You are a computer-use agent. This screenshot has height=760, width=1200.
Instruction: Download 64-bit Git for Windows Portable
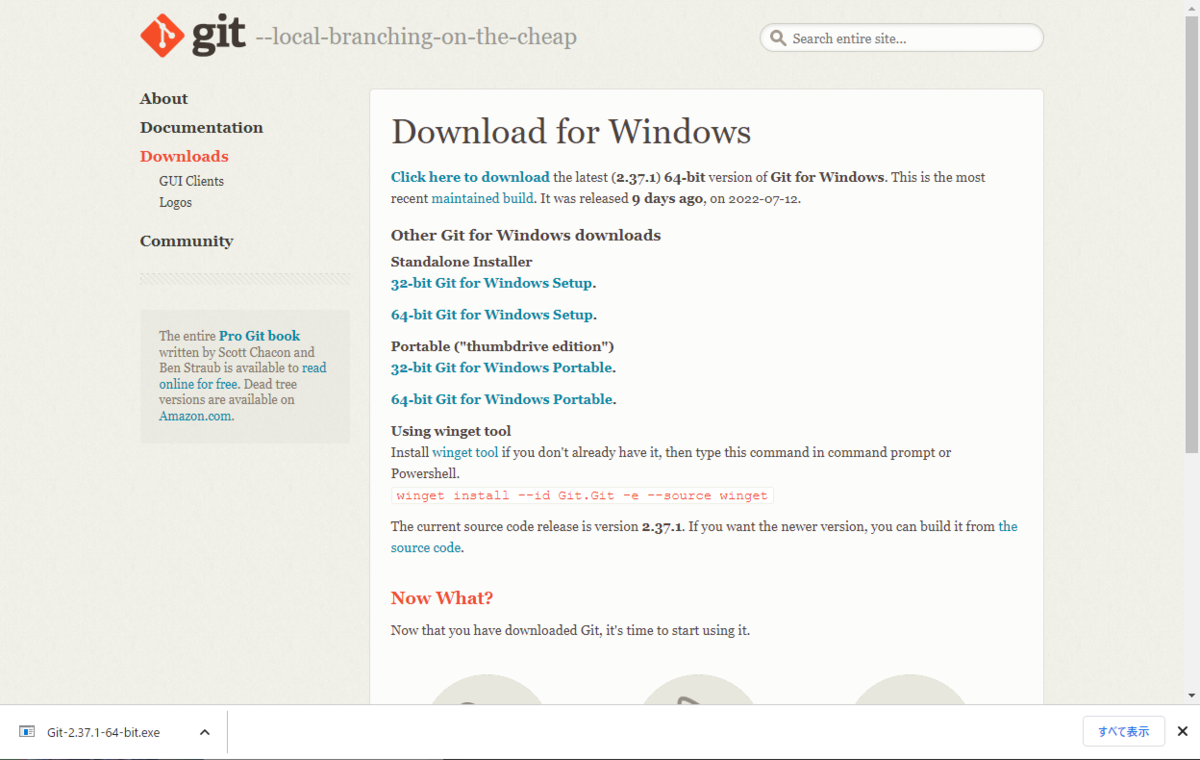[501, 399]
